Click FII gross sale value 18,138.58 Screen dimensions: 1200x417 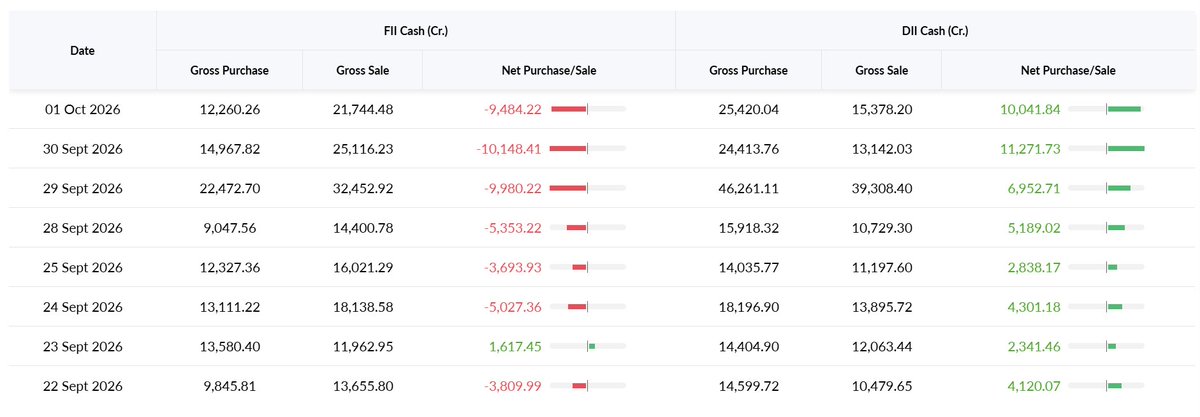pos(363,307)
